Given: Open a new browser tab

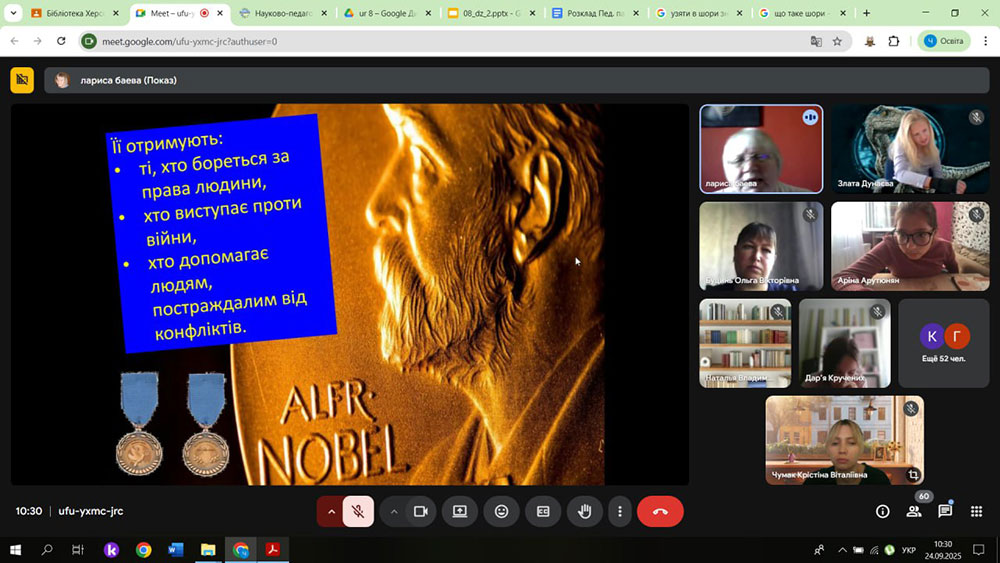Looking at the screenshot, I should click(x=866, y=13).
